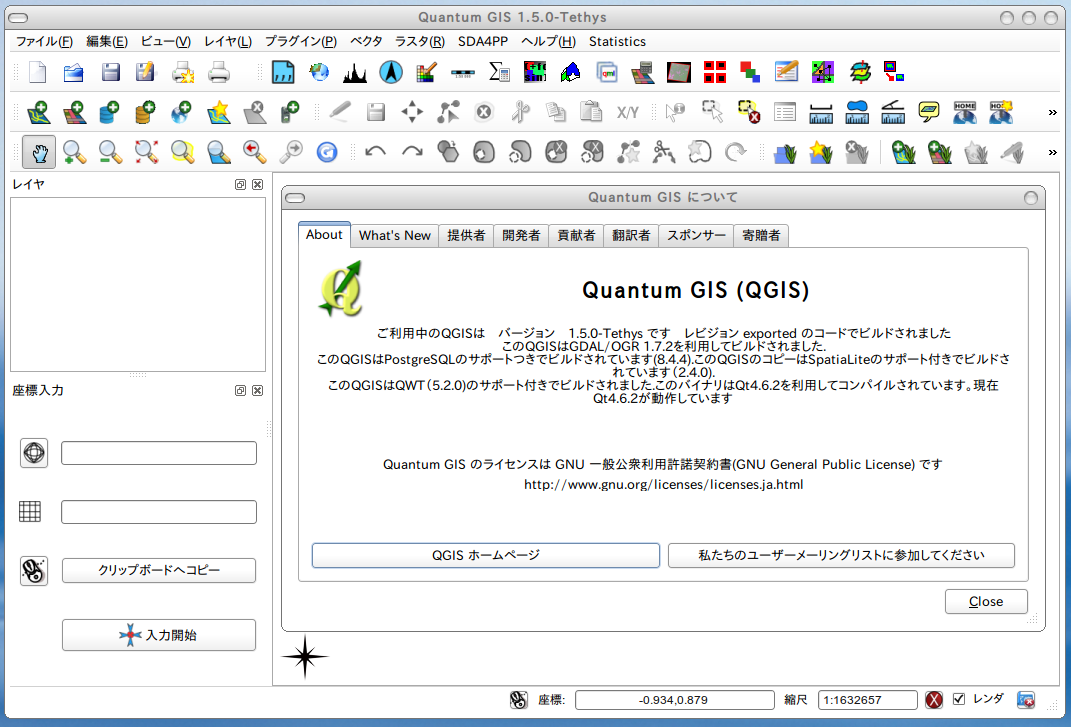Select the Zoom Out magnifier tool
Screen dimensions: 1071x727
pyautogui.click(x=111, y=152)
